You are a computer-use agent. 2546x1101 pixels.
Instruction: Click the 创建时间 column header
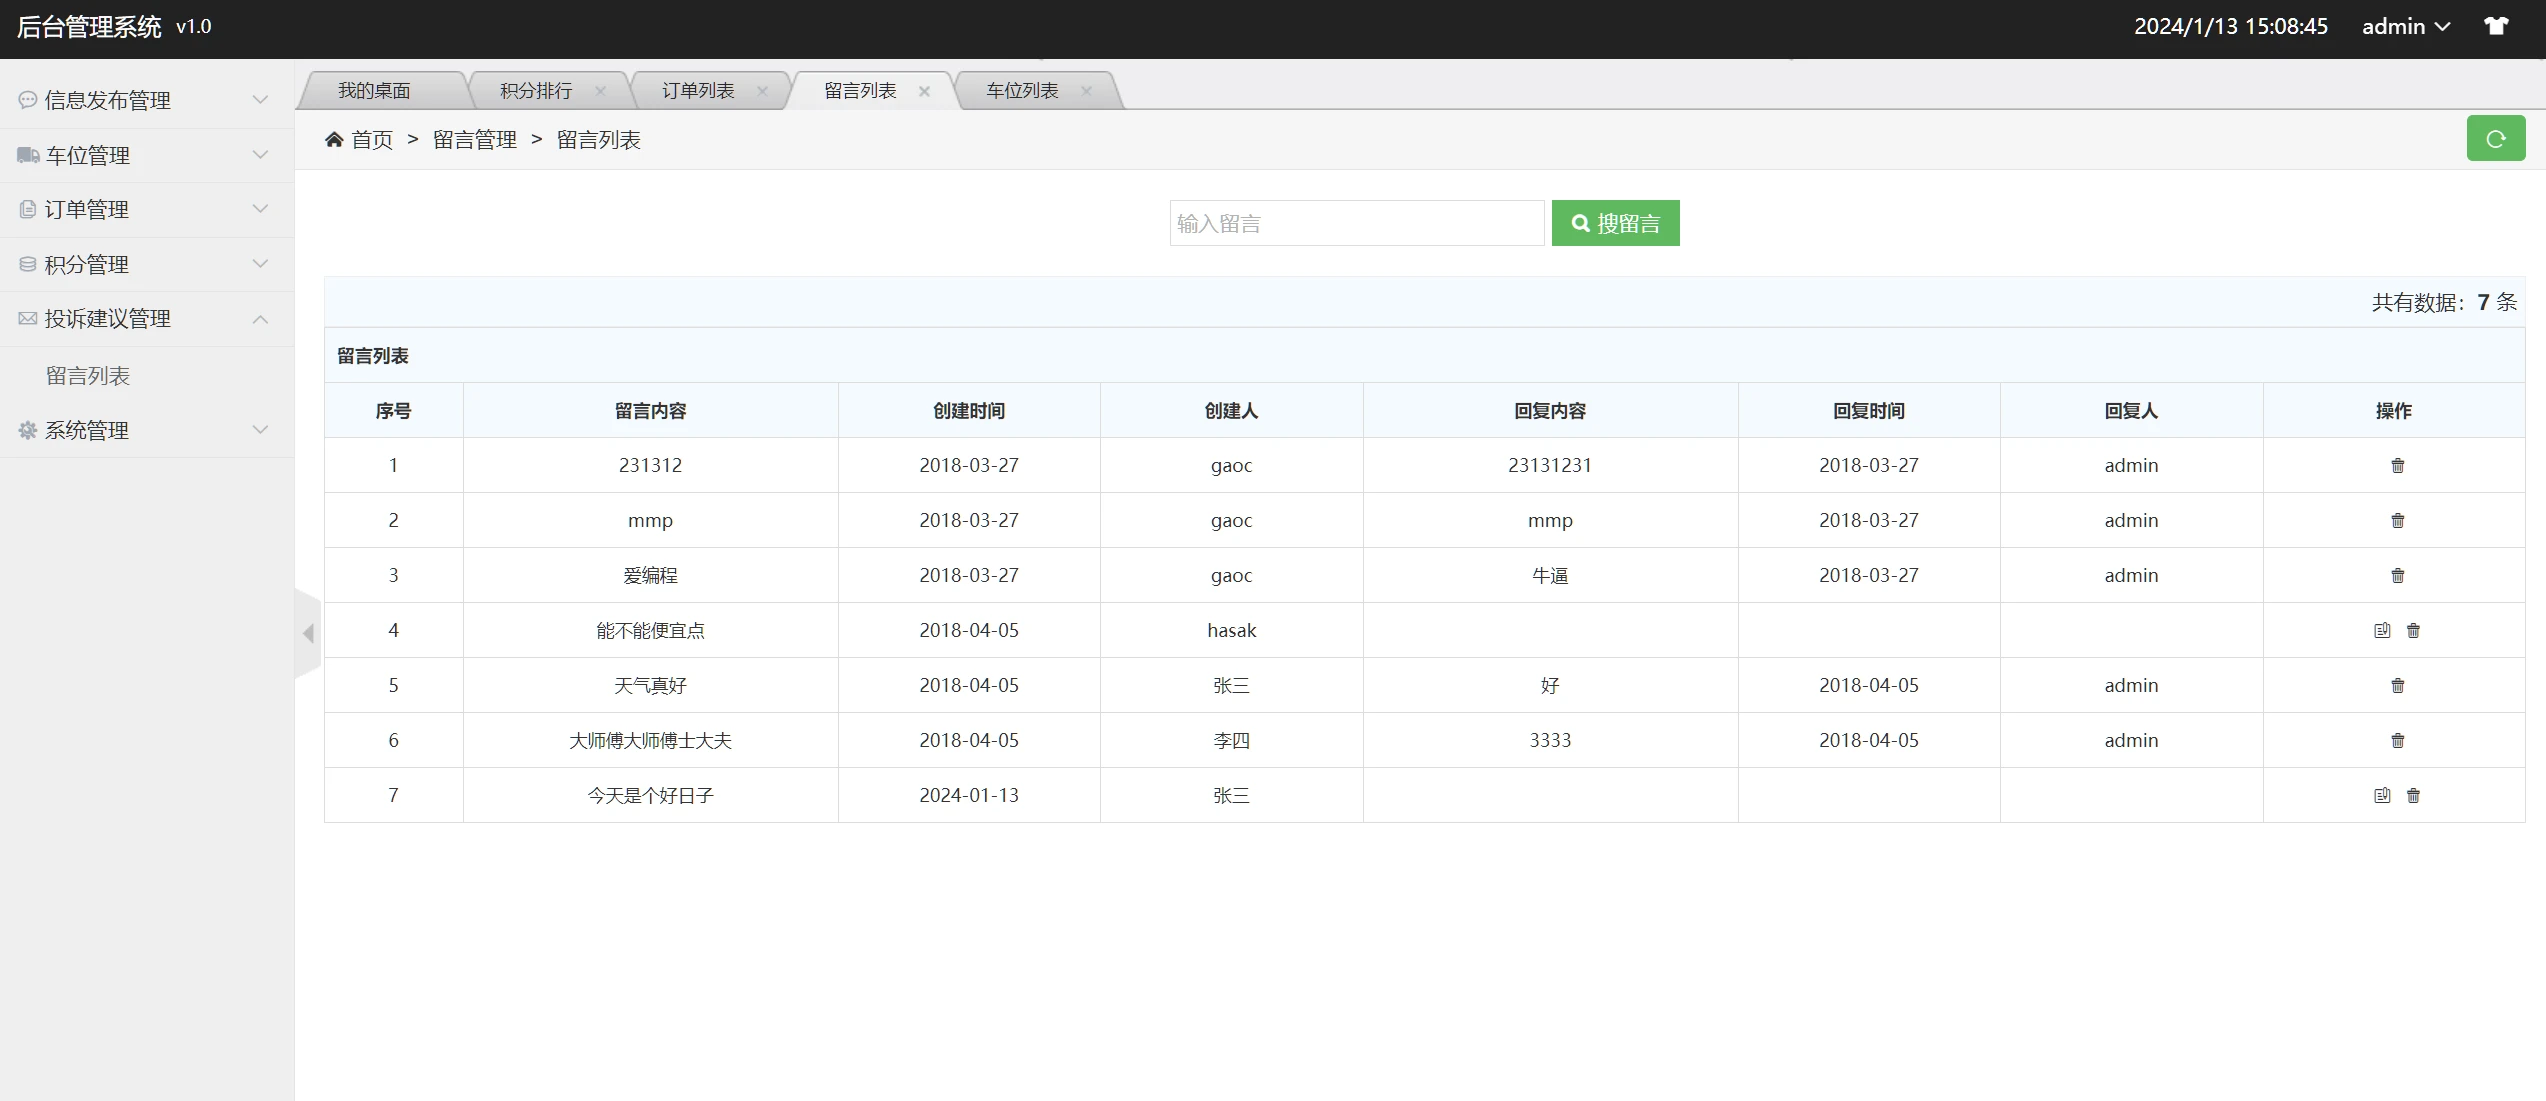pos(969,411)
